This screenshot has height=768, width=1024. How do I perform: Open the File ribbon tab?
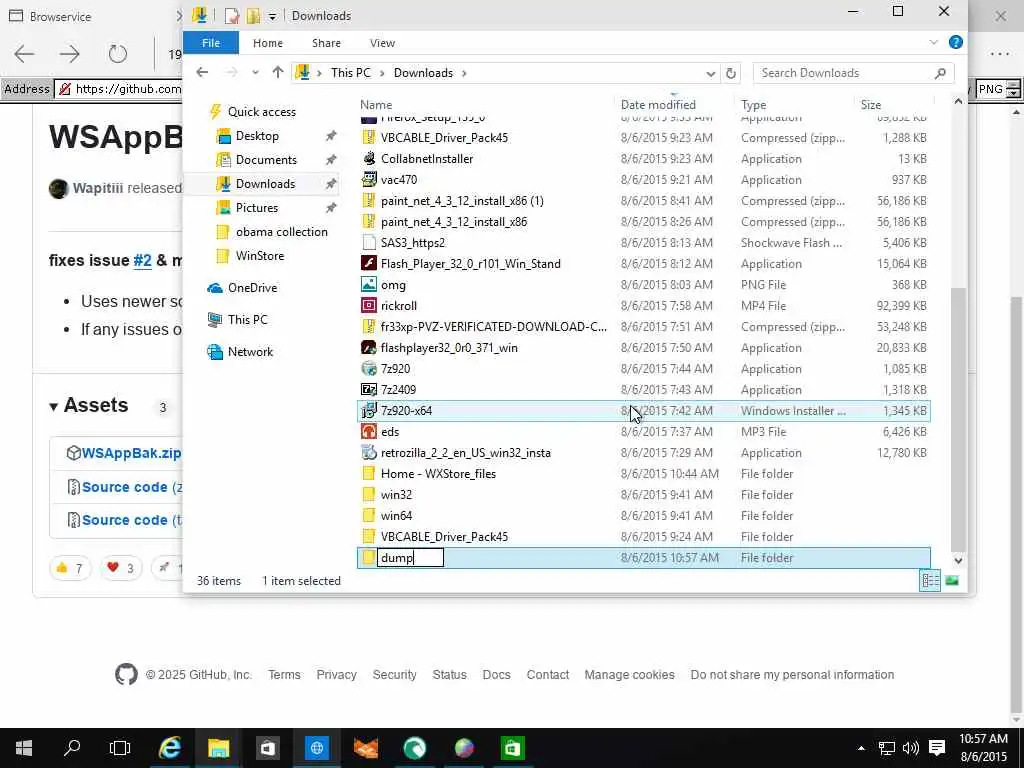pos(210,43)
